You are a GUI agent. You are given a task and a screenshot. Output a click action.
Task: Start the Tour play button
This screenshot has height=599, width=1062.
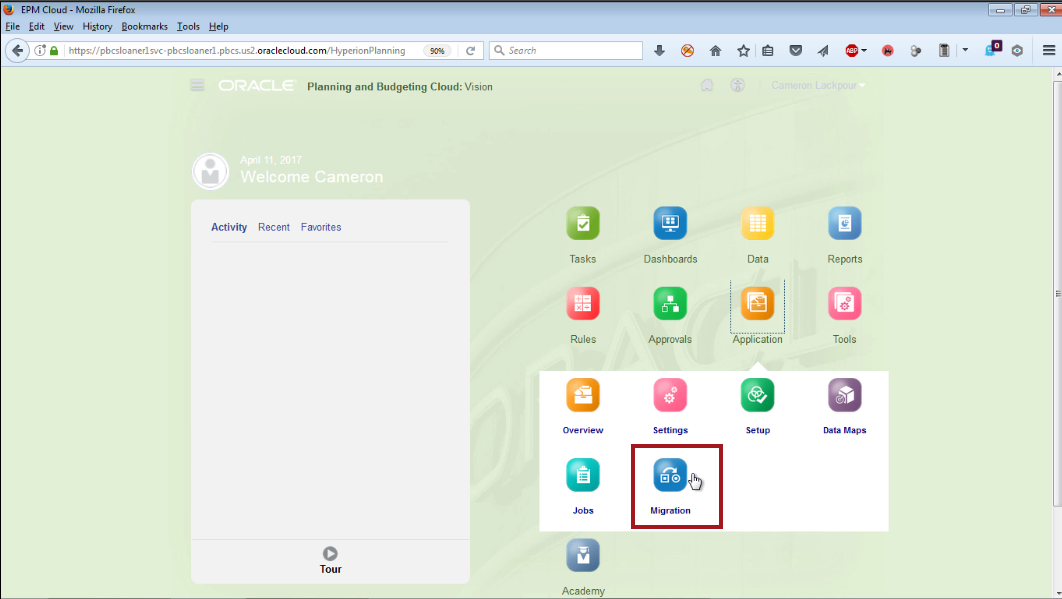click(330, 554)
